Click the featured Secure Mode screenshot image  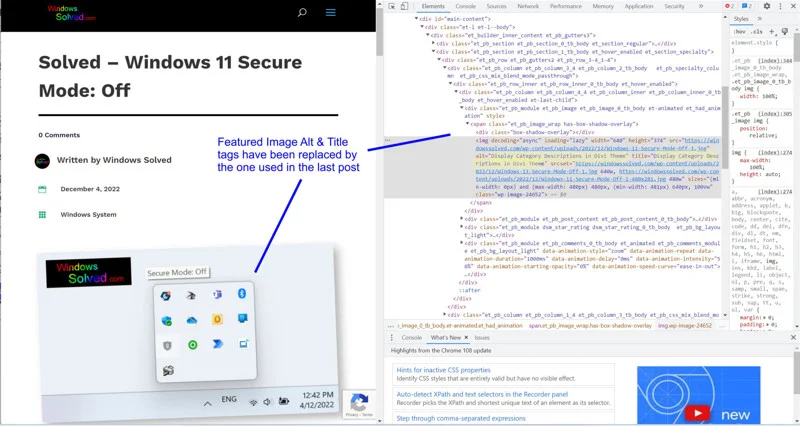188,335
